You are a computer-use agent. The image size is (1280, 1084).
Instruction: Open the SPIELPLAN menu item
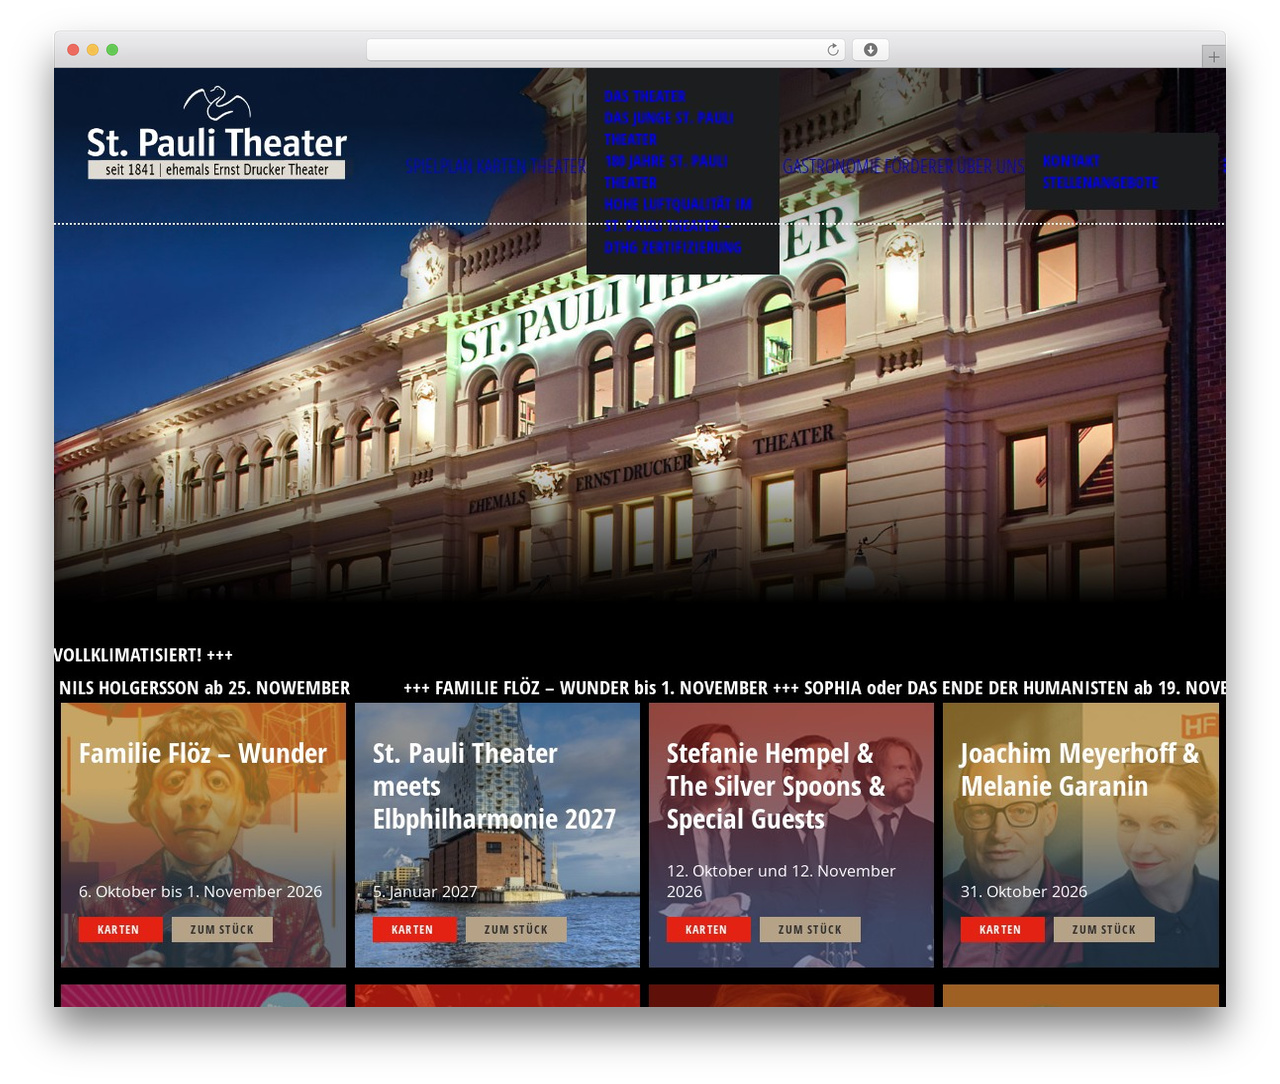(x=439, y=166)
